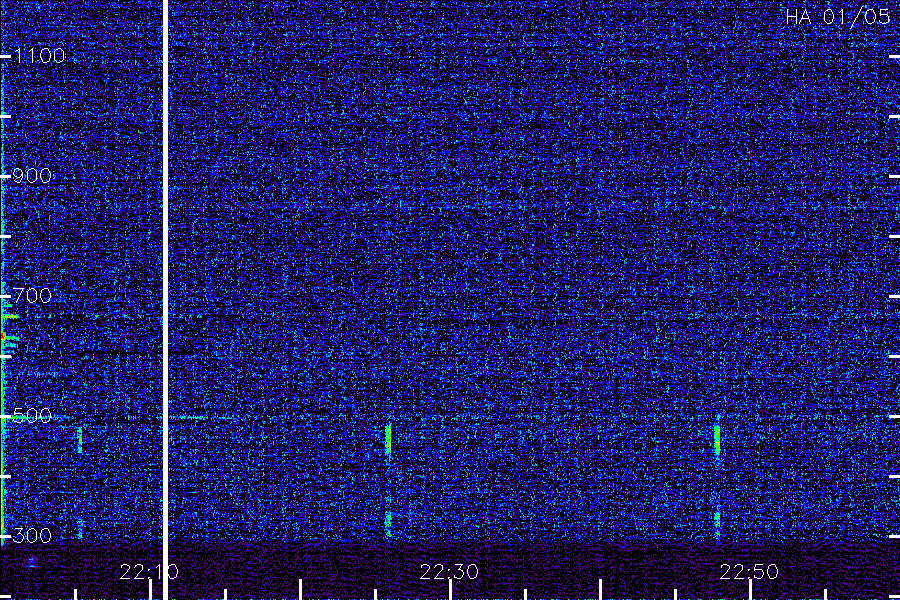Click the 1100 frequency axis label
Viewport: 900px width, 600px height.
click(x=40, y=56)
